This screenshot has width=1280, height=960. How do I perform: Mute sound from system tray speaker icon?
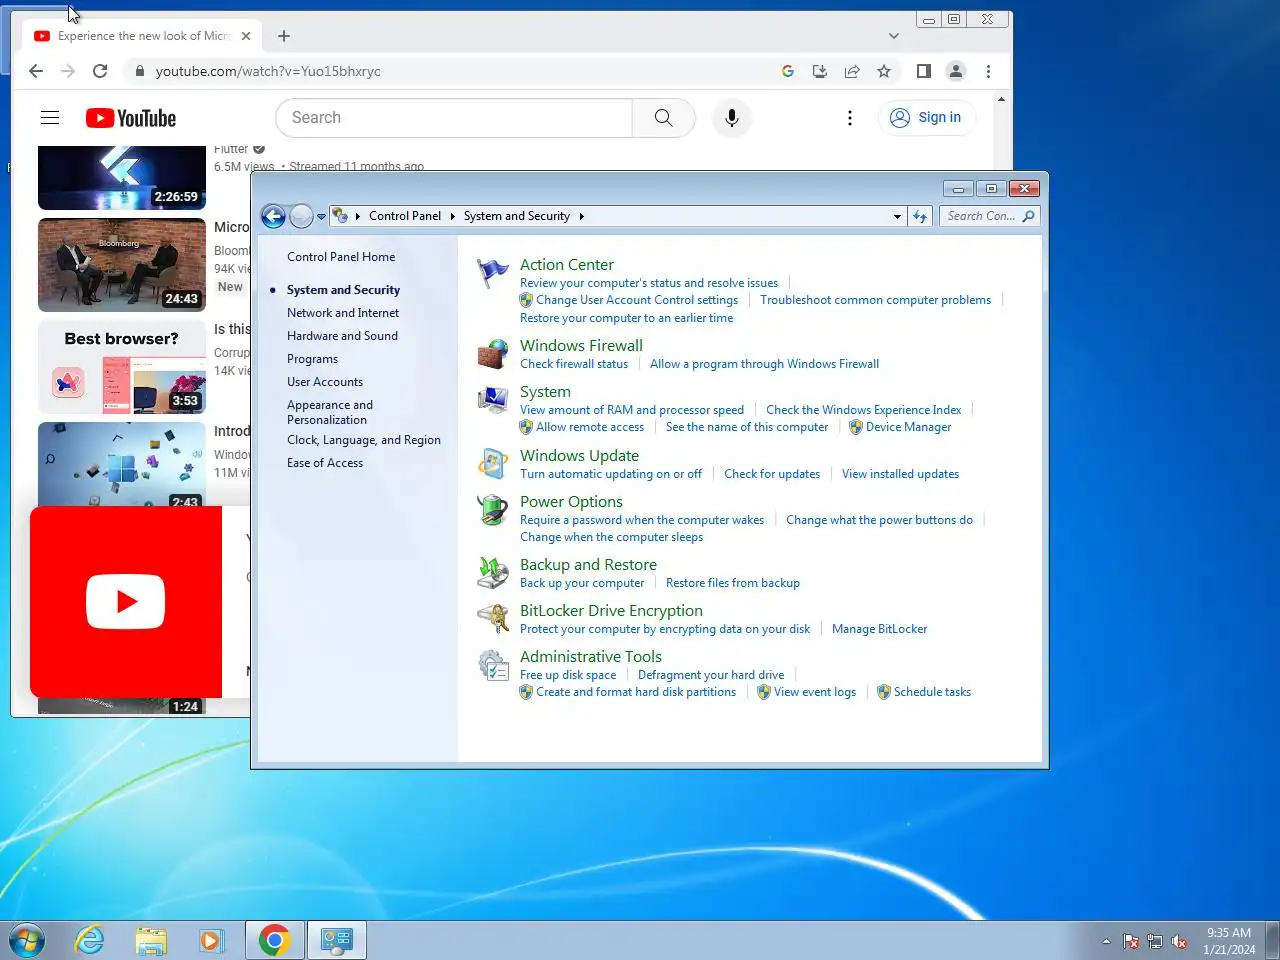click(1179, 942)
